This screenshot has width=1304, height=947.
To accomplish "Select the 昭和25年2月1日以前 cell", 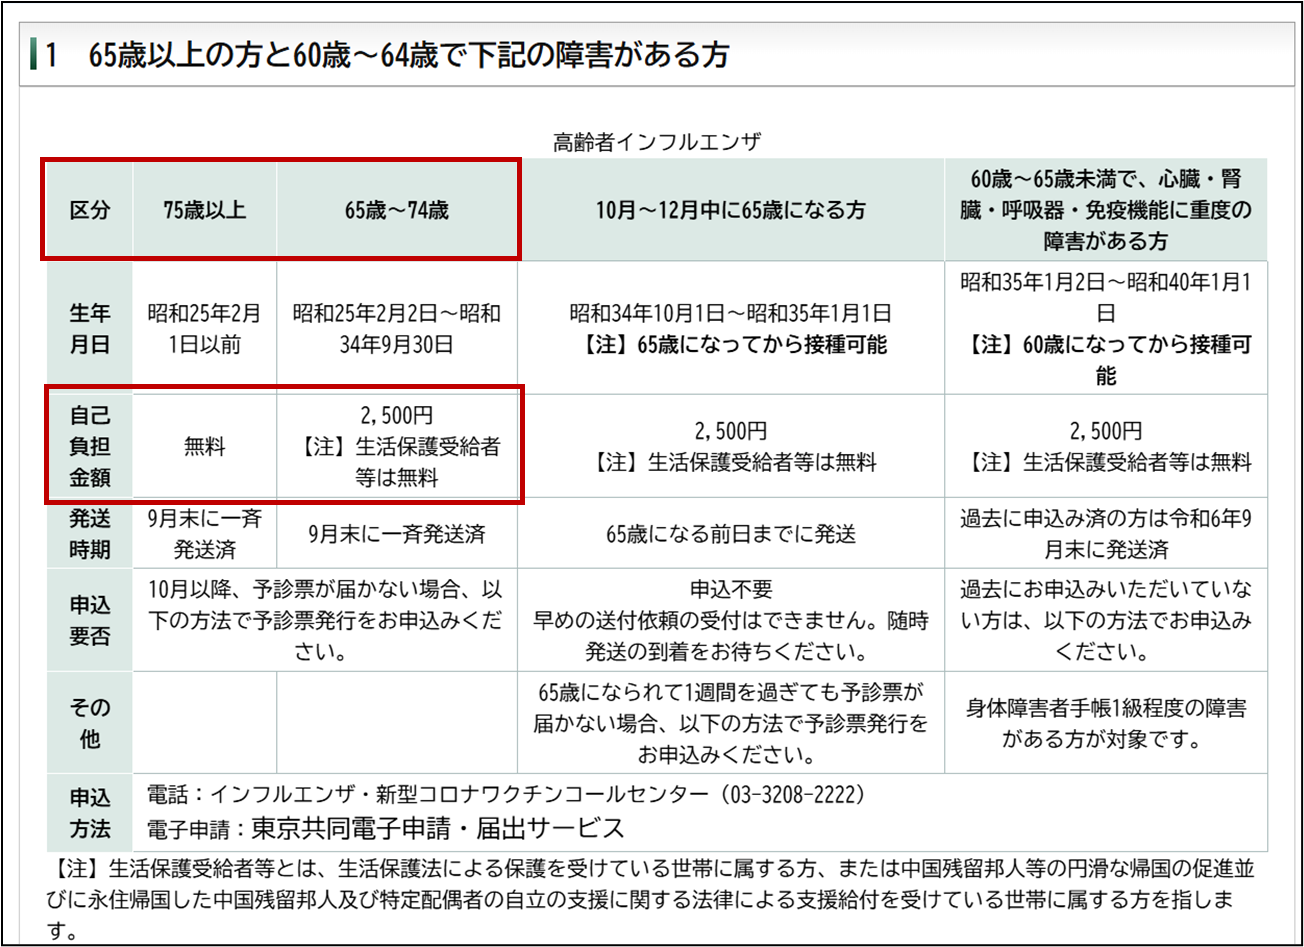I will tap(204, 329).
